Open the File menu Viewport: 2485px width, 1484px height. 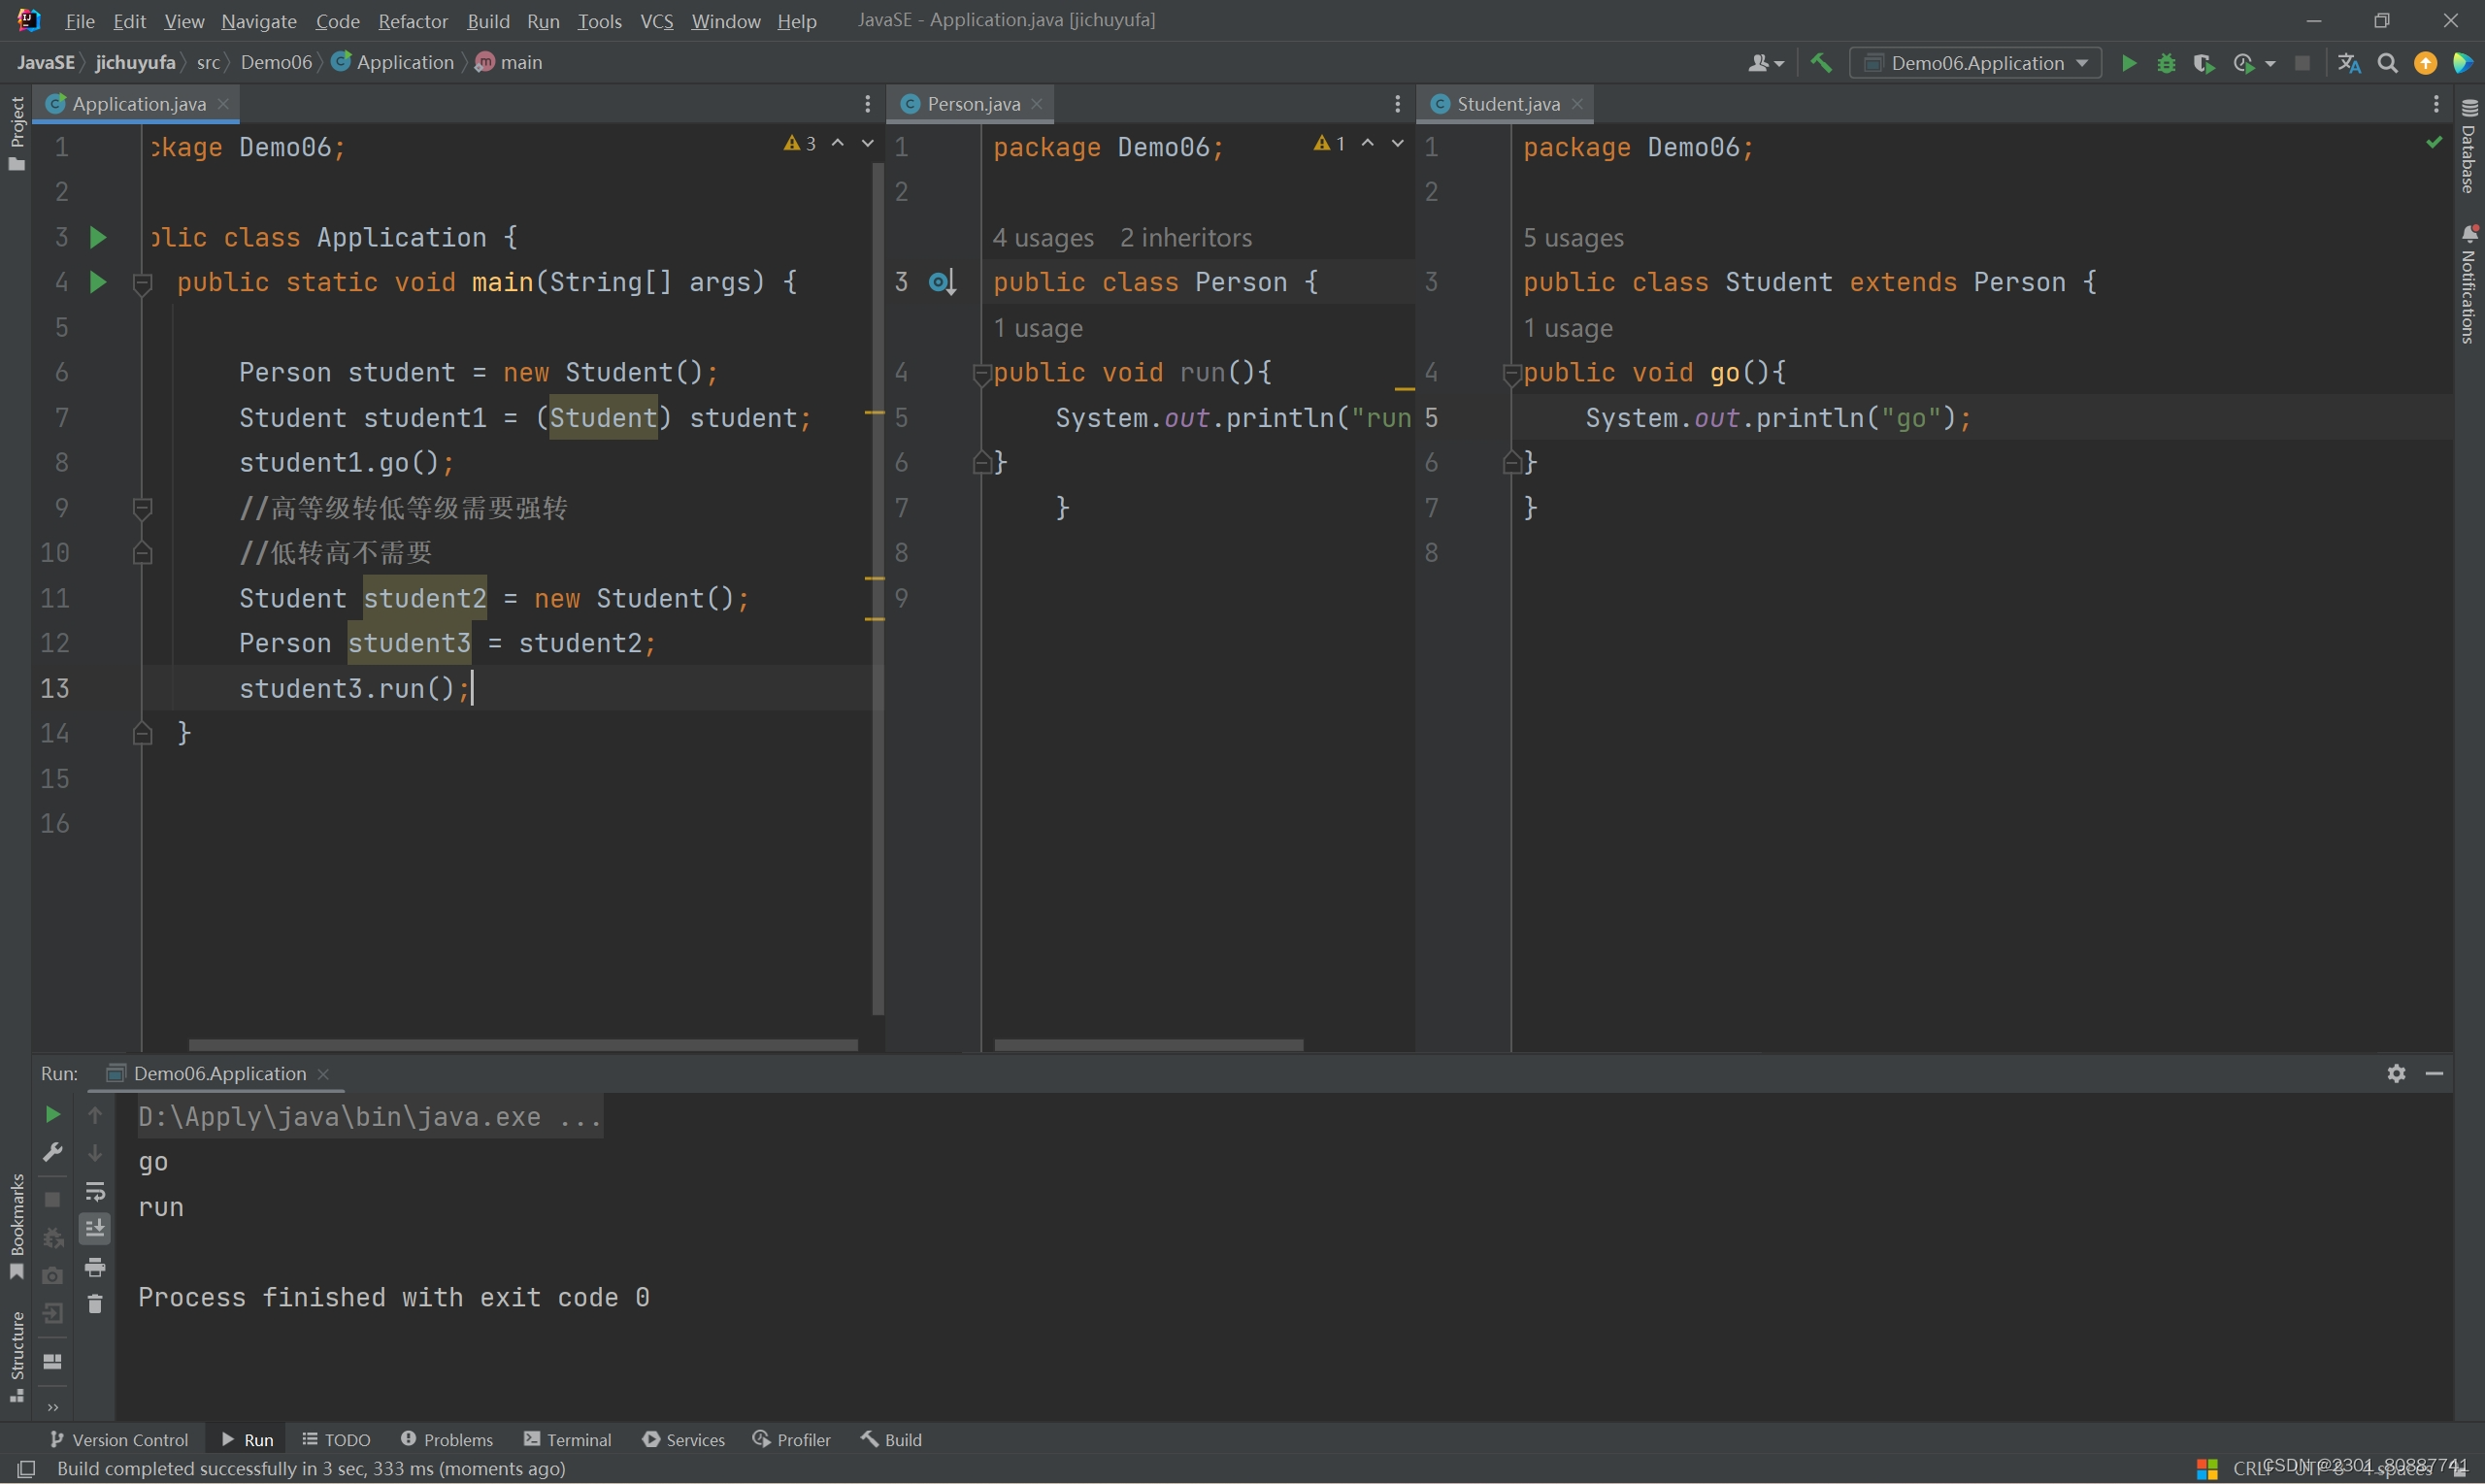point(79,21)
